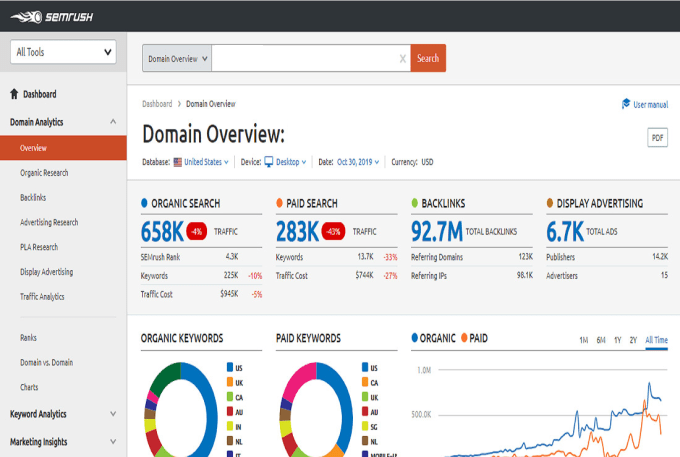Collapse the Domain Analytics section
Screen dimensions: 680x457
(111, 122)
